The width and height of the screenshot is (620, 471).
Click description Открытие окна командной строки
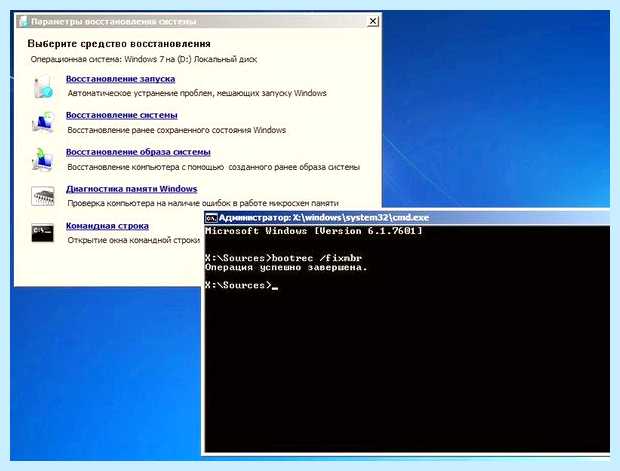[133, 240]
